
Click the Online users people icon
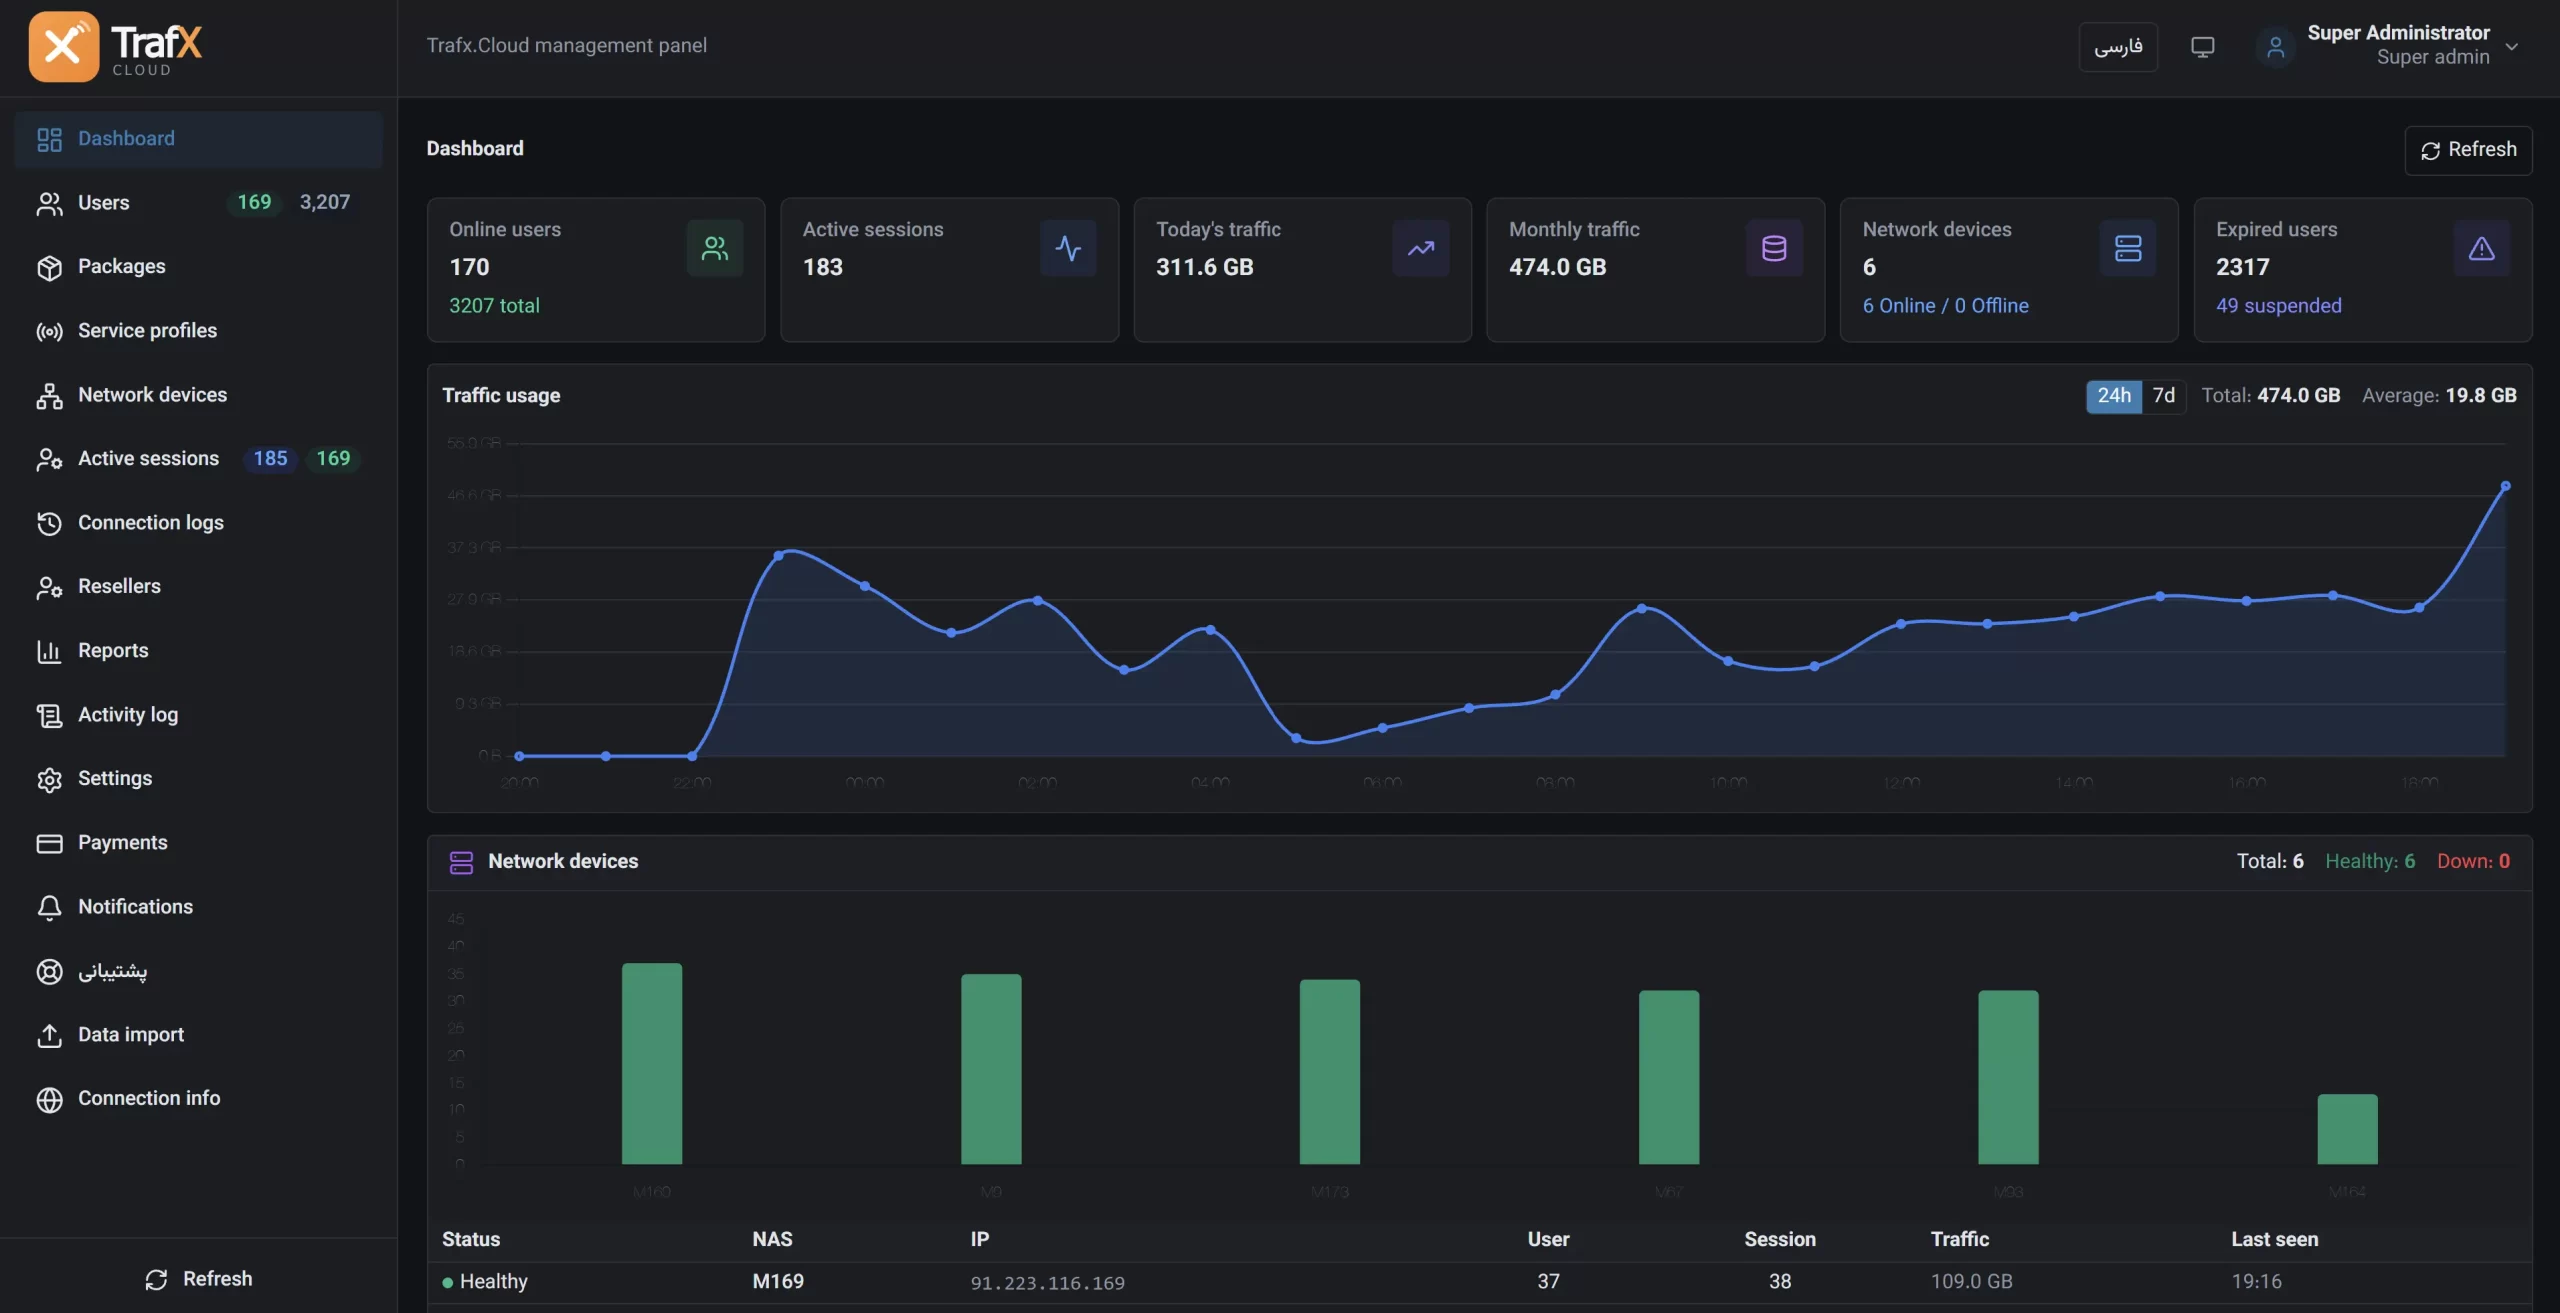tap(715, 248)
